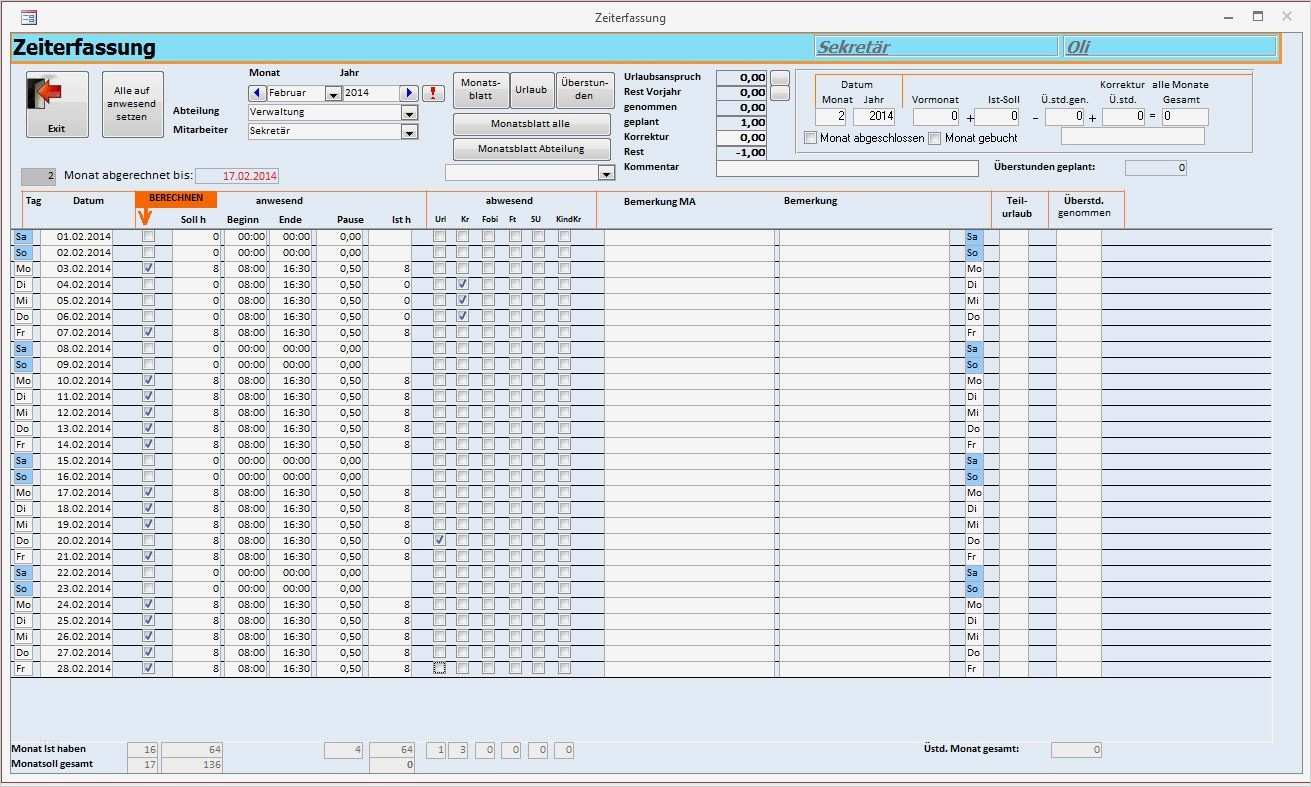Click the Monatsblatt button

pos(480,89)
